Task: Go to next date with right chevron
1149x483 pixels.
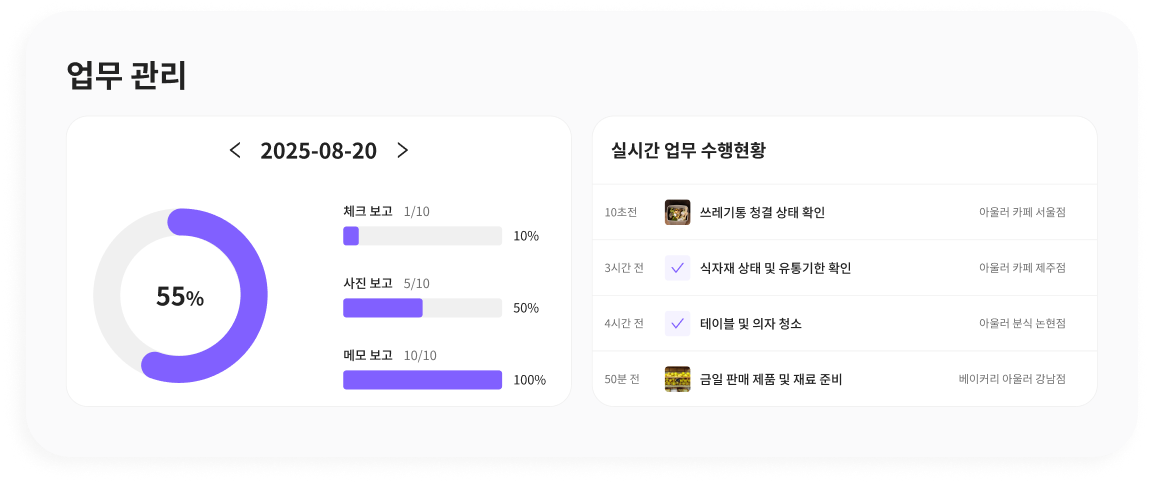Action: point(402,150)
